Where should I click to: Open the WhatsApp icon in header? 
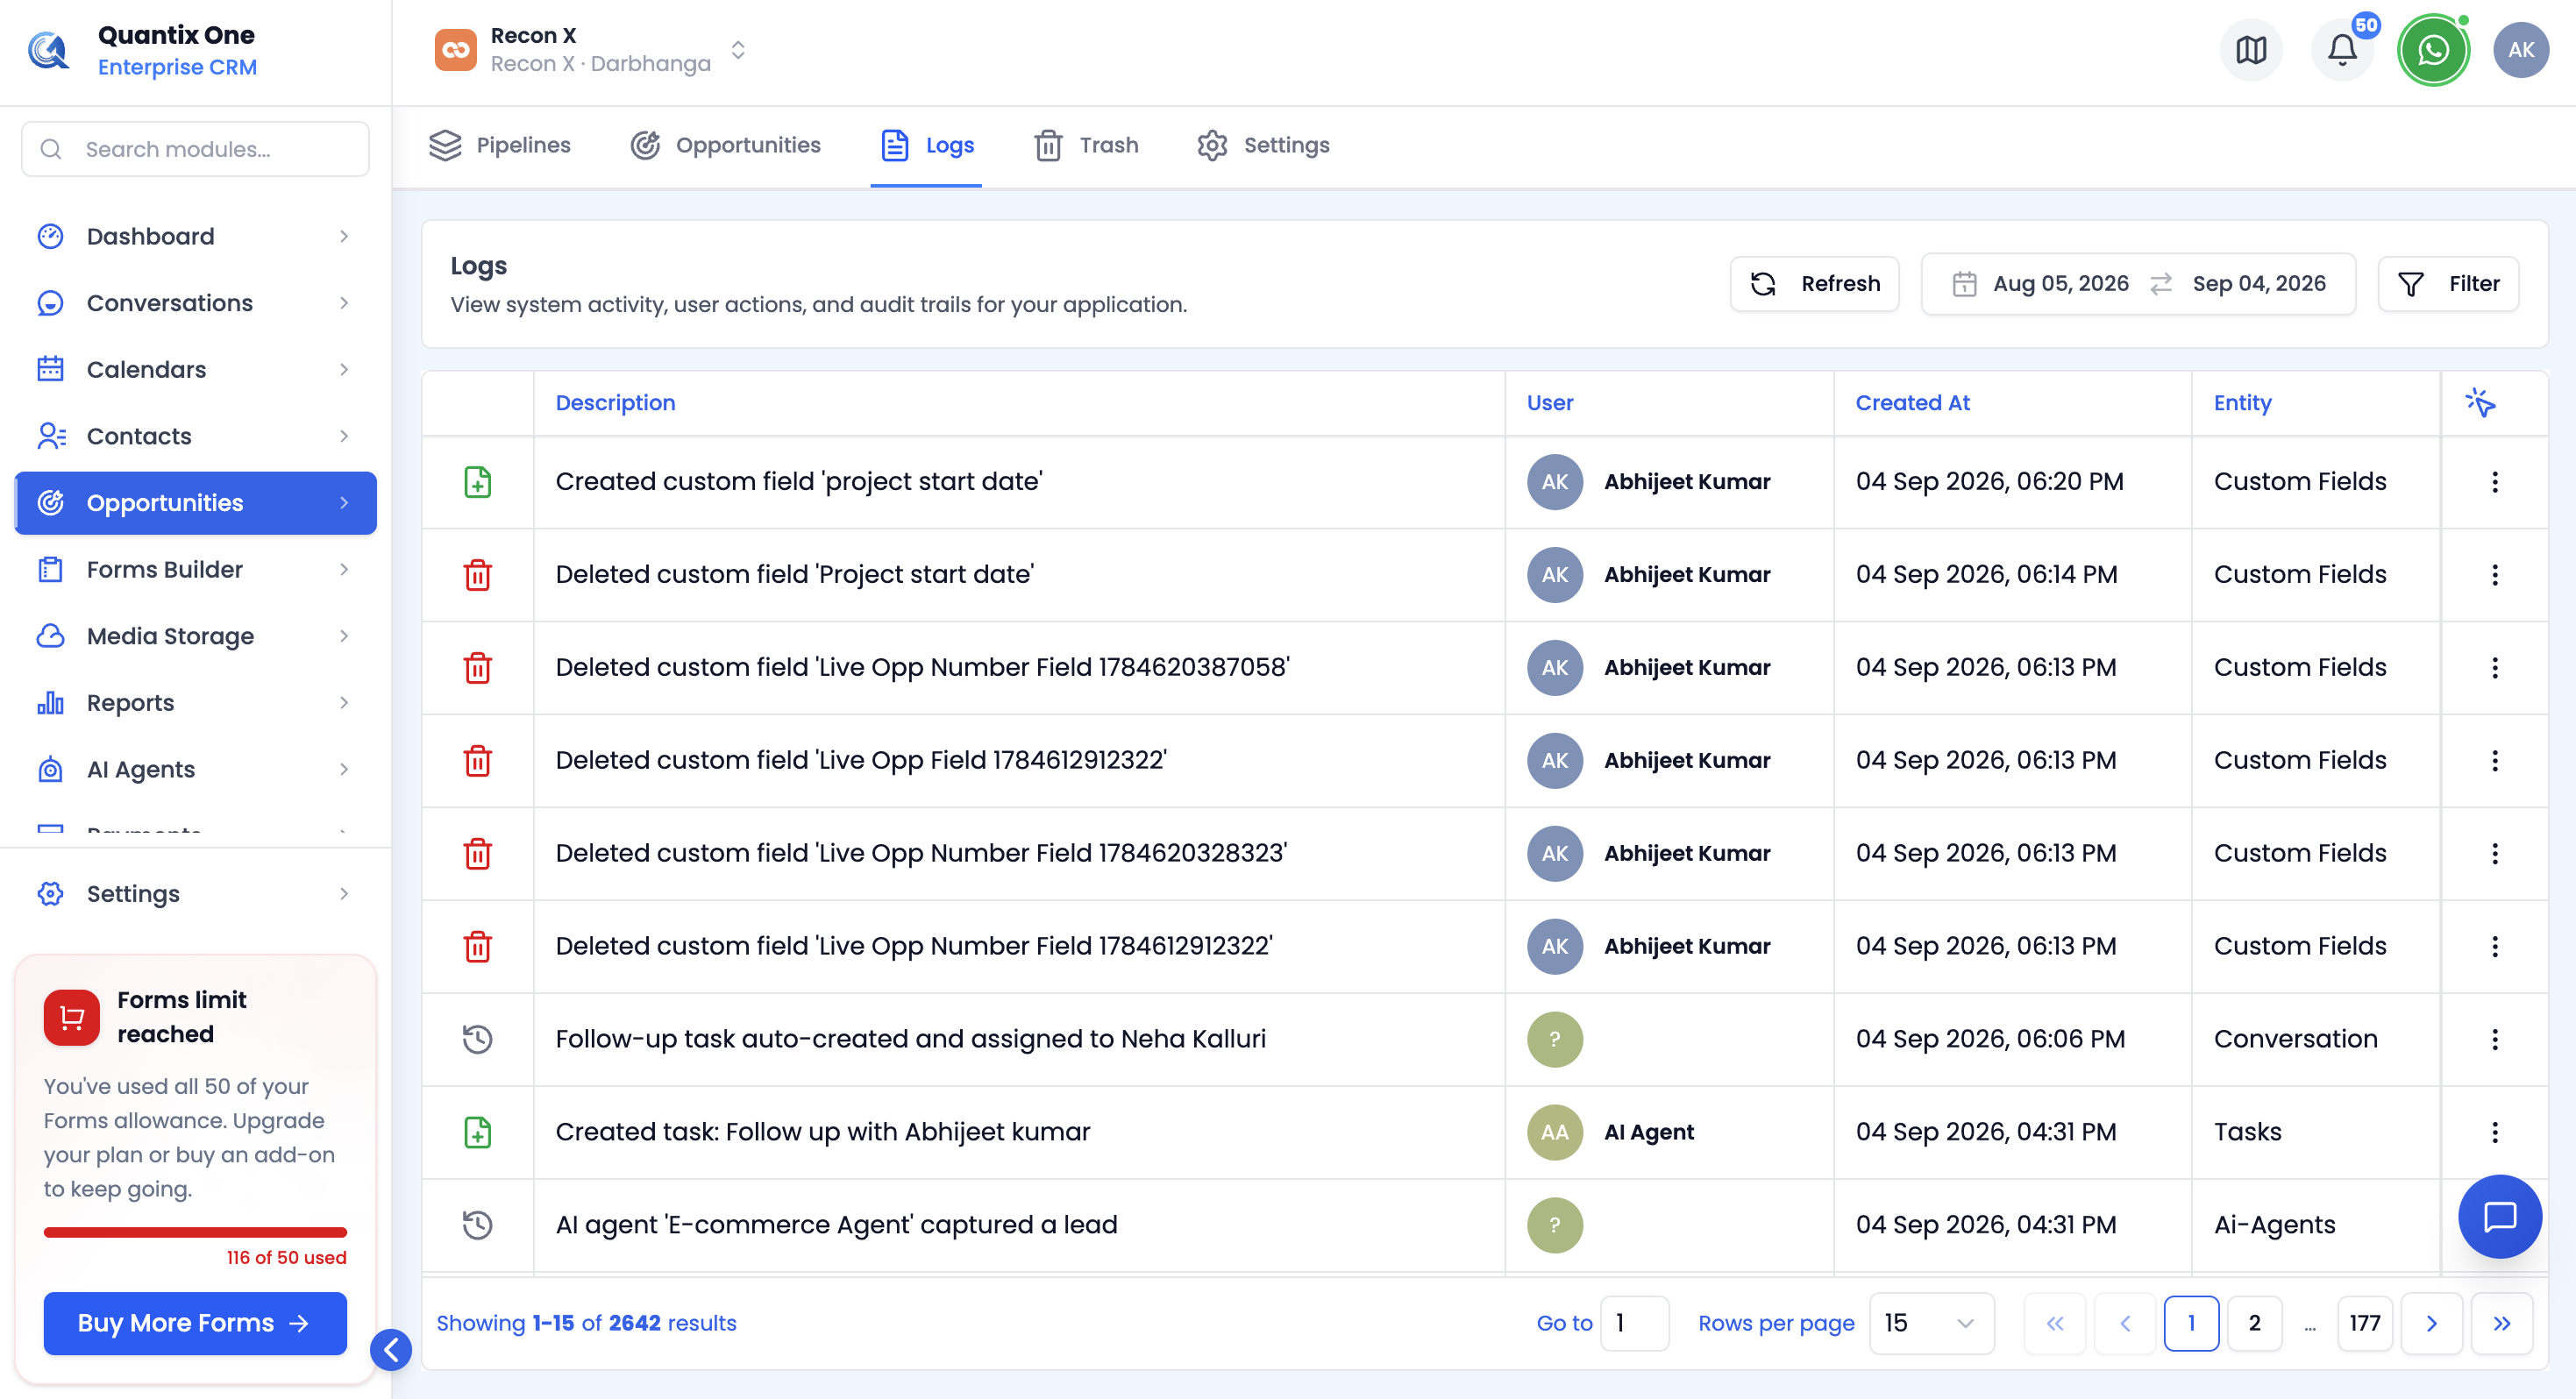click(x=2433, y=50)
